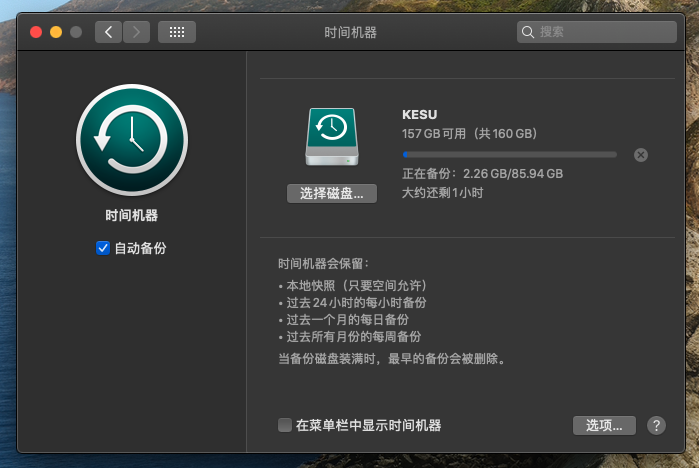The image size is (699, 468).
Task: Click the backup progress bar
Action: pyautogui.click(x=509, y=154)
